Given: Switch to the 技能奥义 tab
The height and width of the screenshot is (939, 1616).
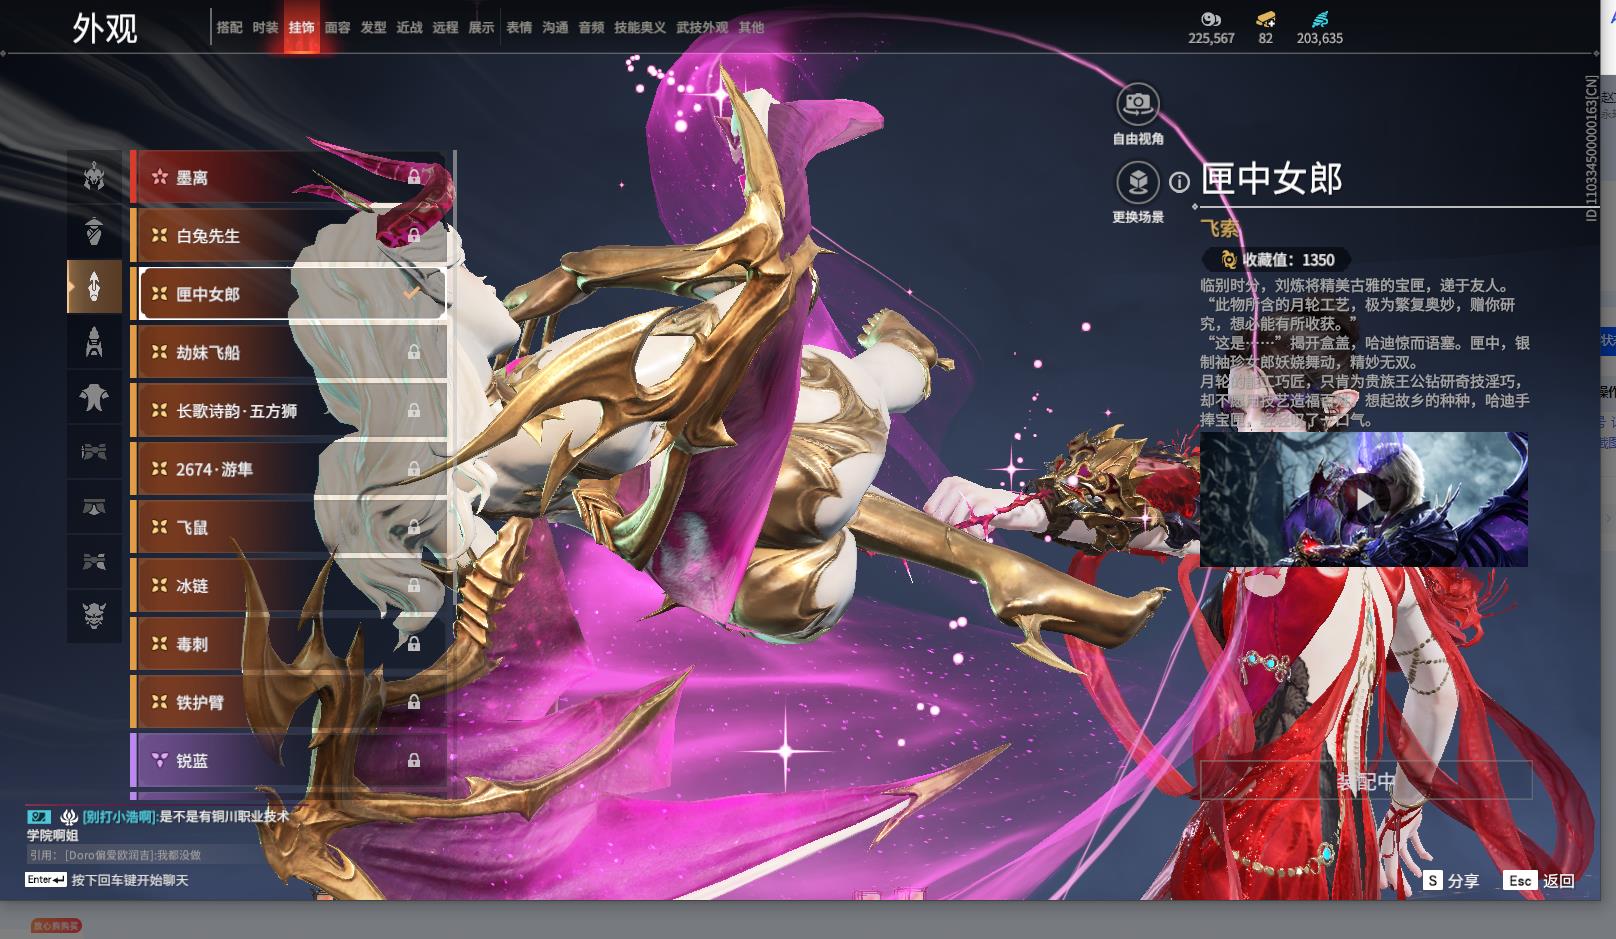Looking at the screenshot, I should (x=639, y=28).
